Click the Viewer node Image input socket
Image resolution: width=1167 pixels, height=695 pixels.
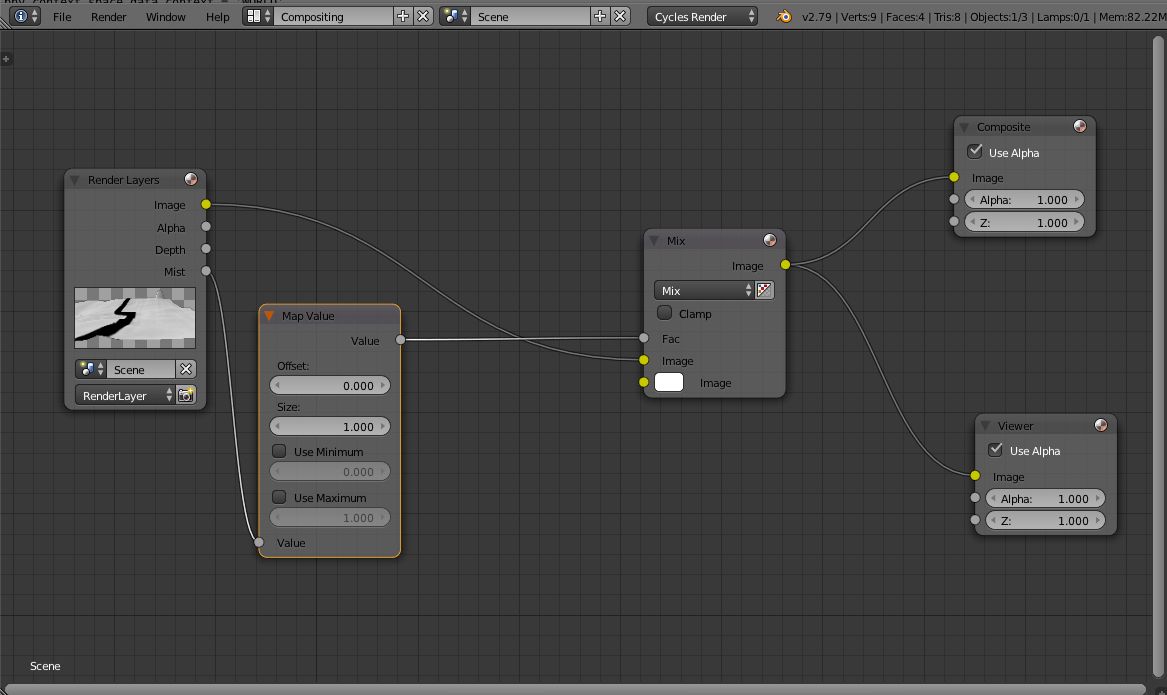pyautogui.click(x=975, y=475)
